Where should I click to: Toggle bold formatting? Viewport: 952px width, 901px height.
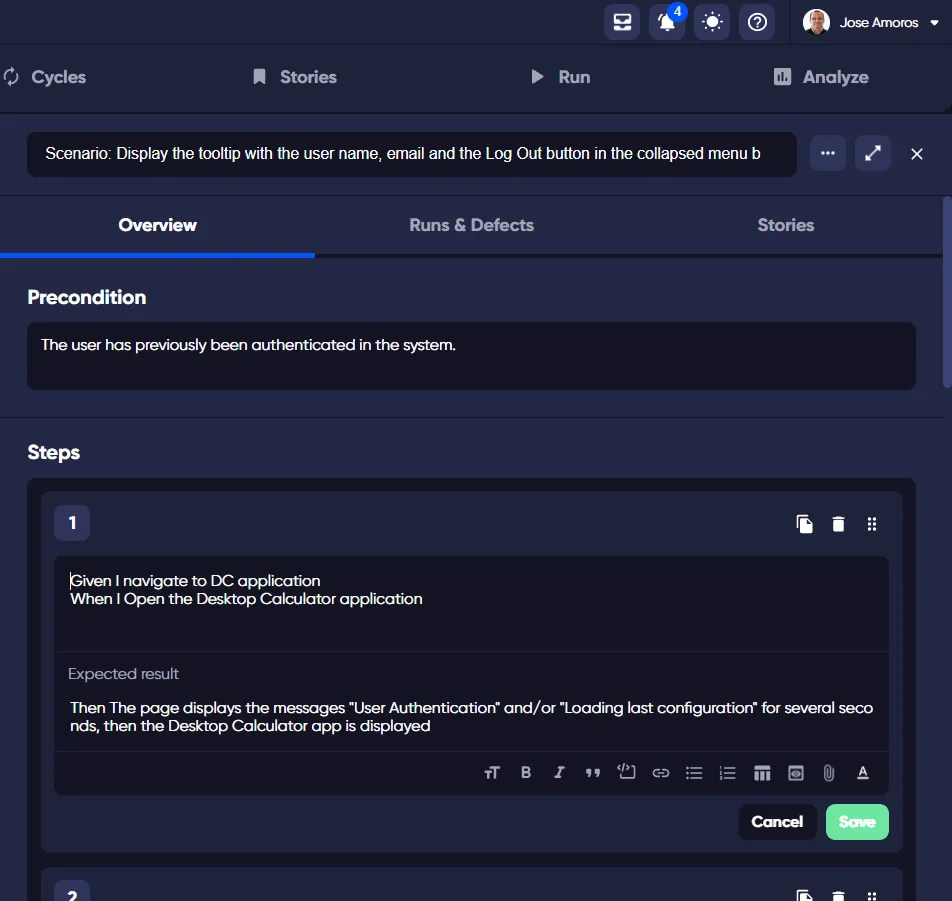click(526, 772)
